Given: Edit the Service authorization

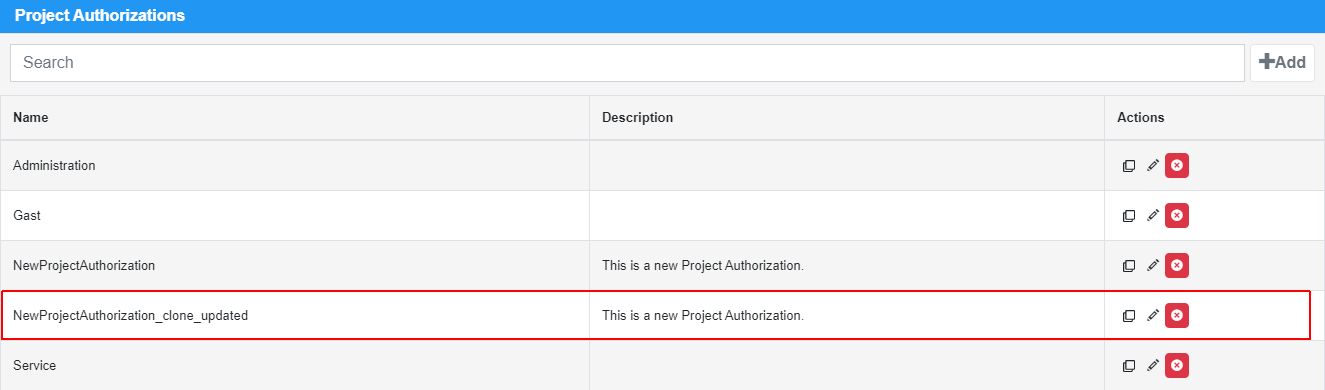Looking at the screenshot, I should click(1153, 365).
